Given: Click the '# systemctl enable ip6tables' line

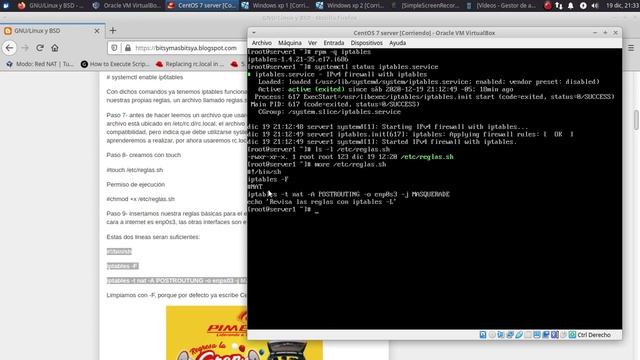Looking at the screenshot, I should [145, 77].
